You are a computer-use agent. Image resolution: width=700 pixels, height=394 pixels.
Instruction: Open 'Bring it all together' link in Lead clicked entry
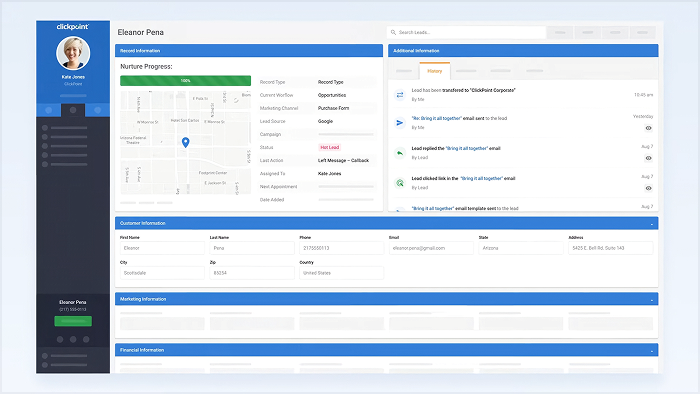pyautogui.click(x=481, y=178)
